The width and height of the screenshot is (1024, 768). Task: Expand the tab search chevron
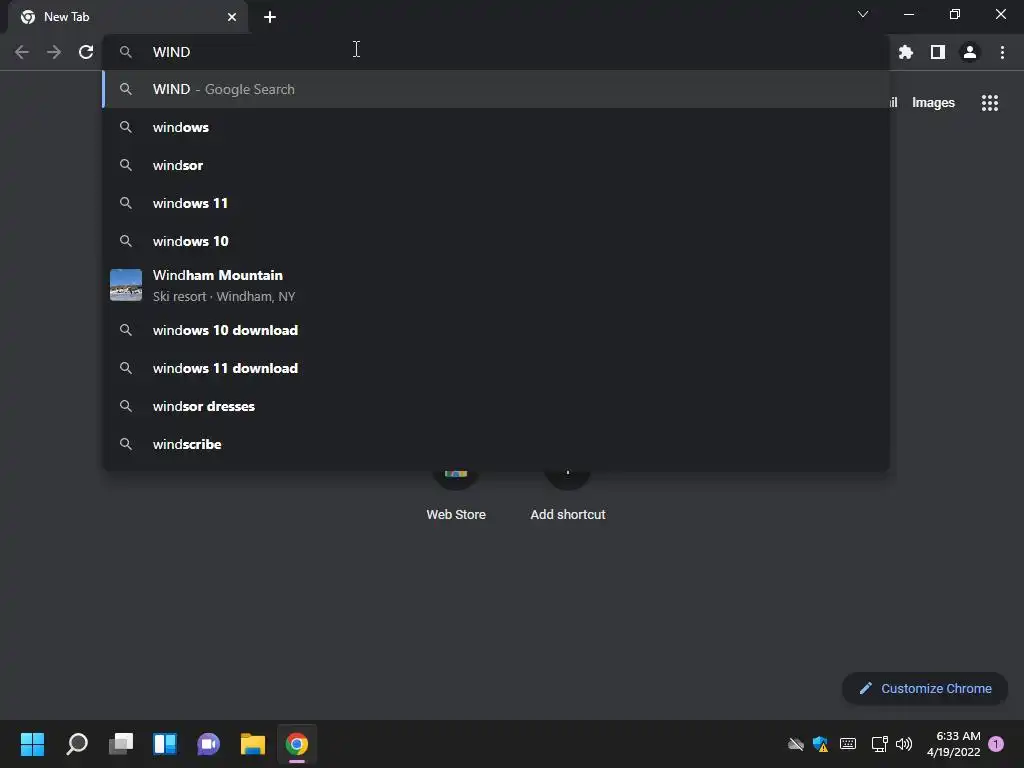tap(863, 14)
